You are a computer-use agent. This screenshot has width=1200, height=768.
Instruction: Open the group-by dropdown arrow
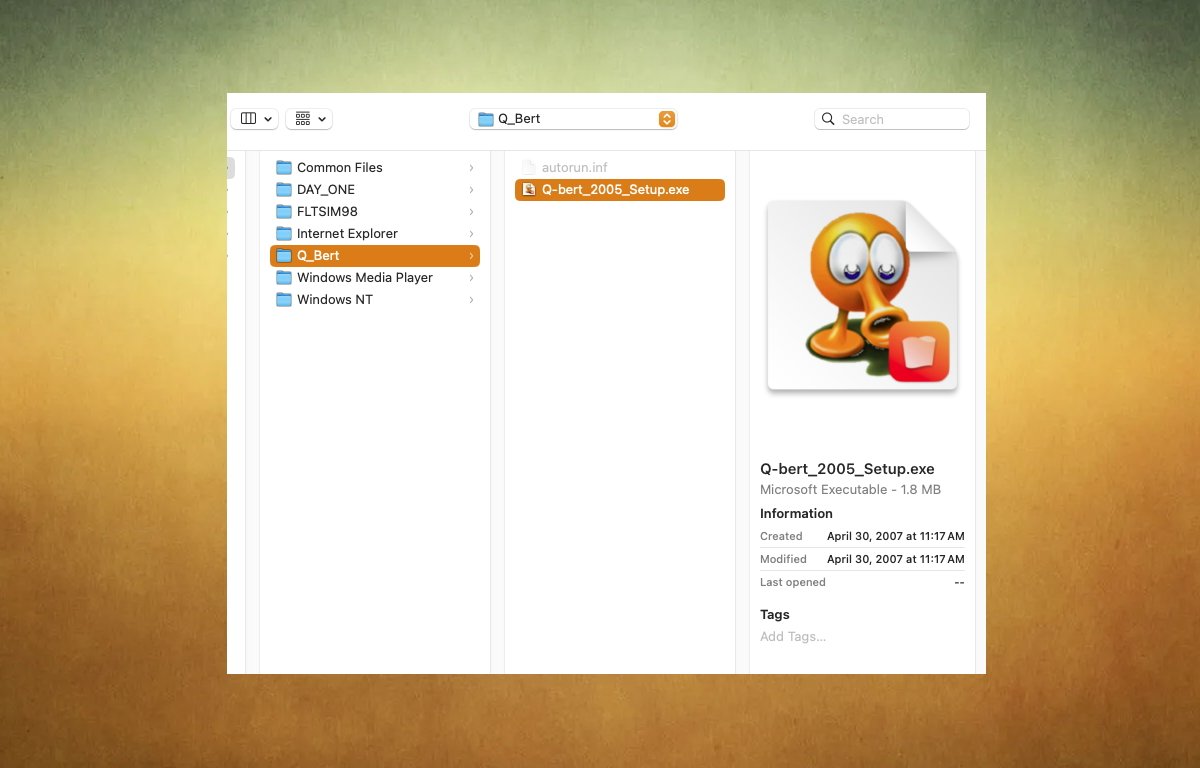tap(322, 119)
